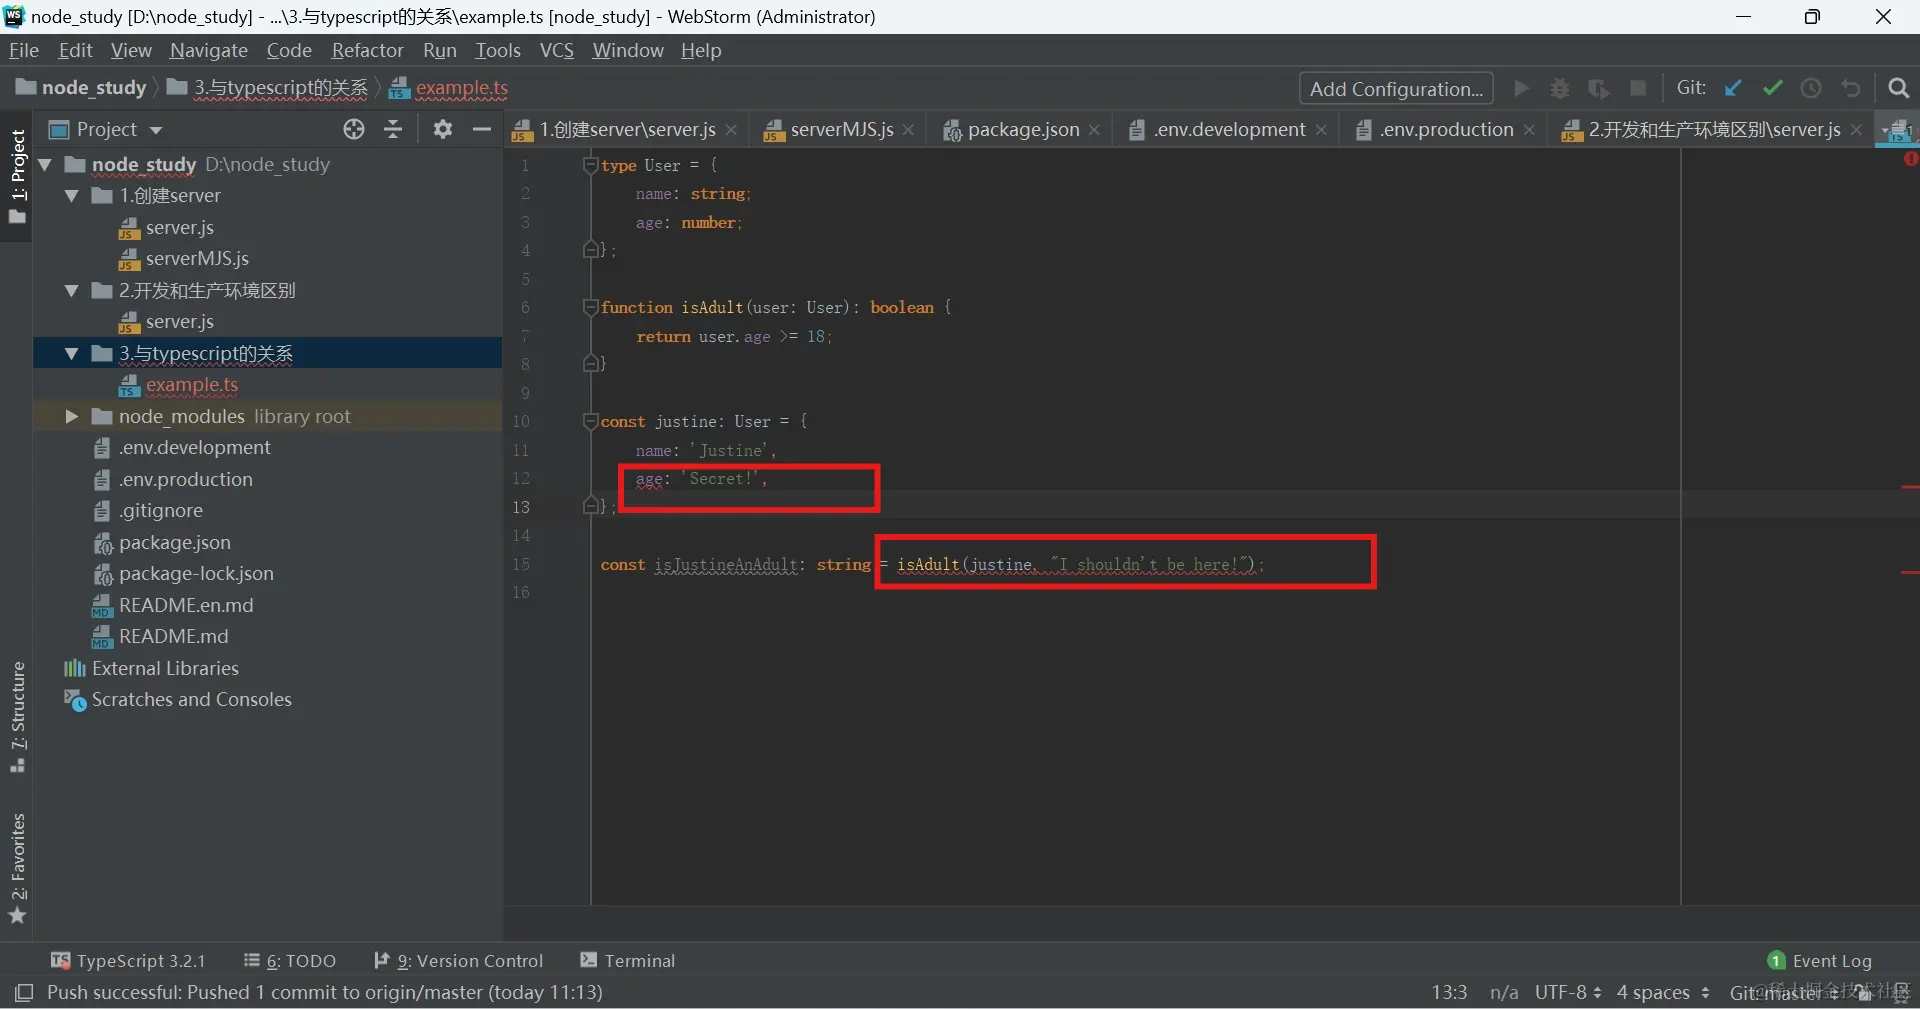Viewport: 1920px width, 1009px height.
Task: Click the Debug bug icon
Action: tap(1560, 88)
